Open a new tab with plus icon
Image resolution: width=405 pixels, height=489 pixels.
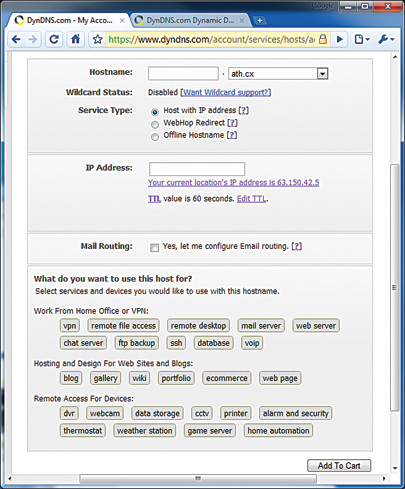tap(260, 21)
